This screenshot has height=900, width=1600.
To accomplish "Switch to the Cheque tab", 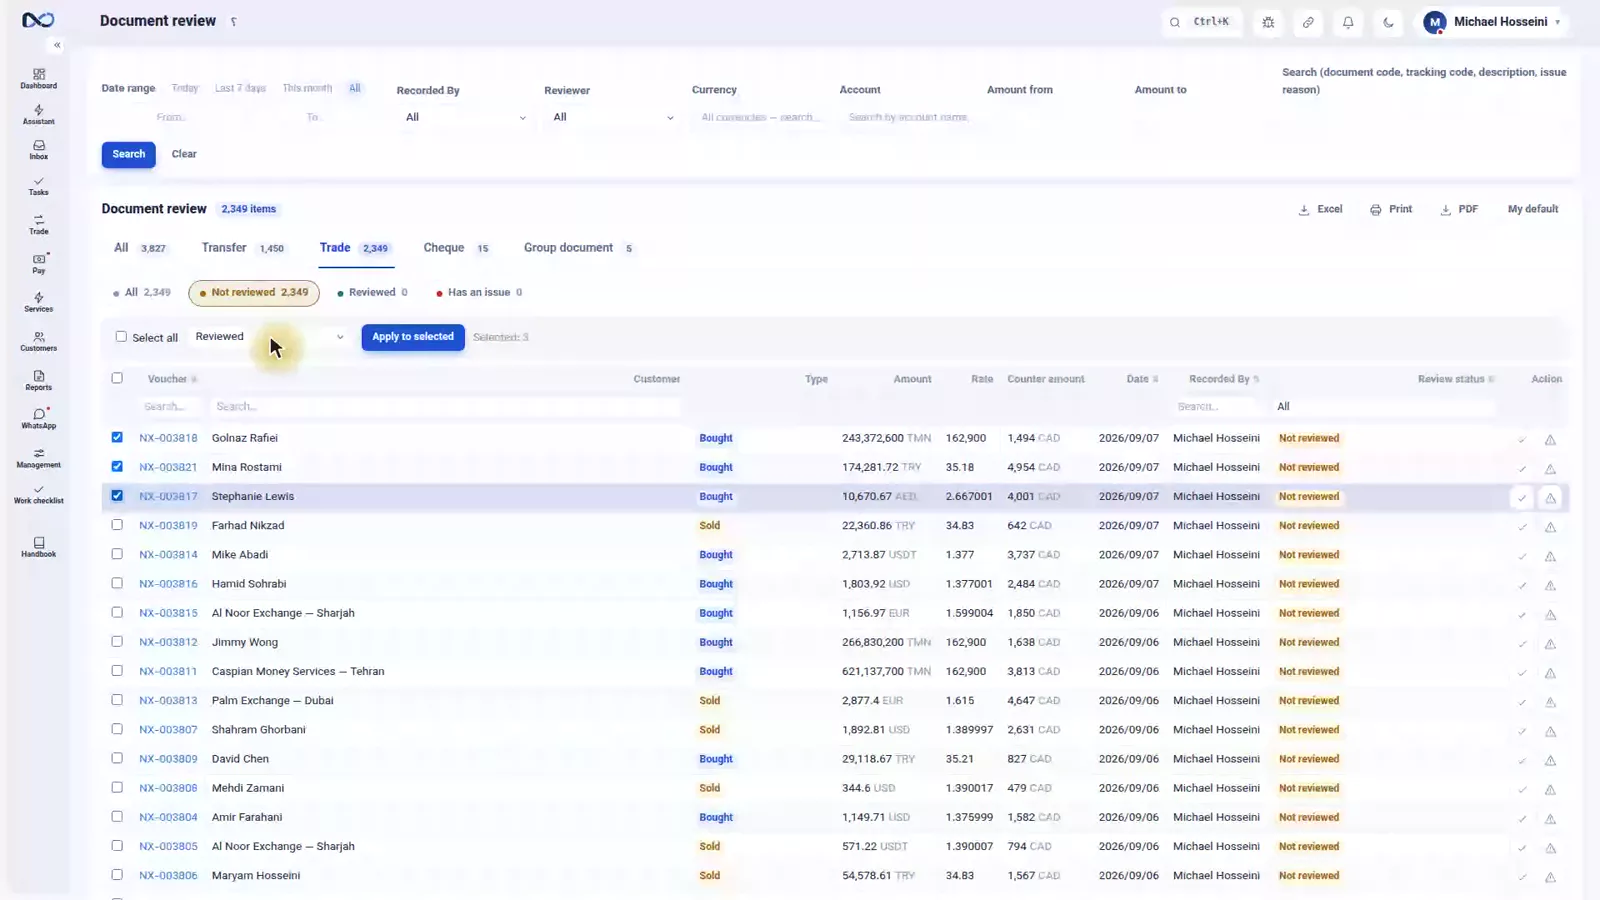I will [456, 248].
